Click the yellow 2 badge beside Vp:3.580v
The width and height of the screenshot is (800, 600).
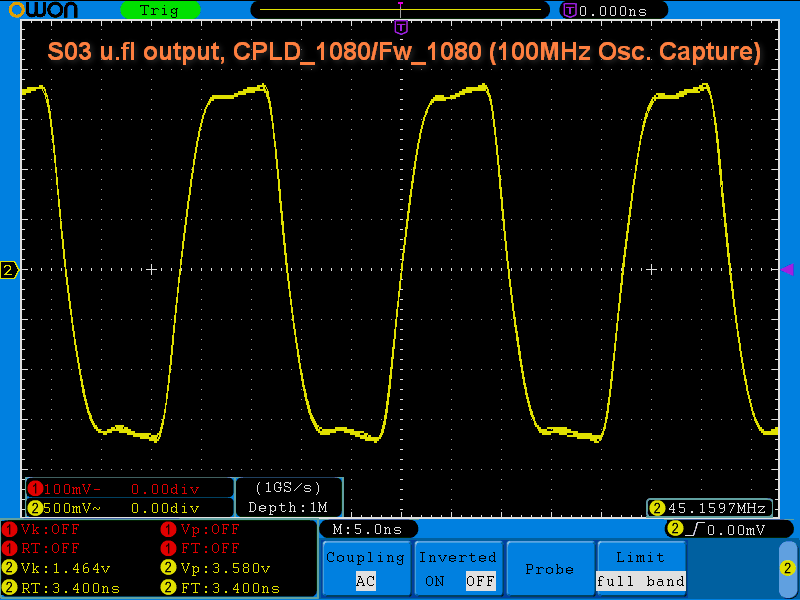168,568
